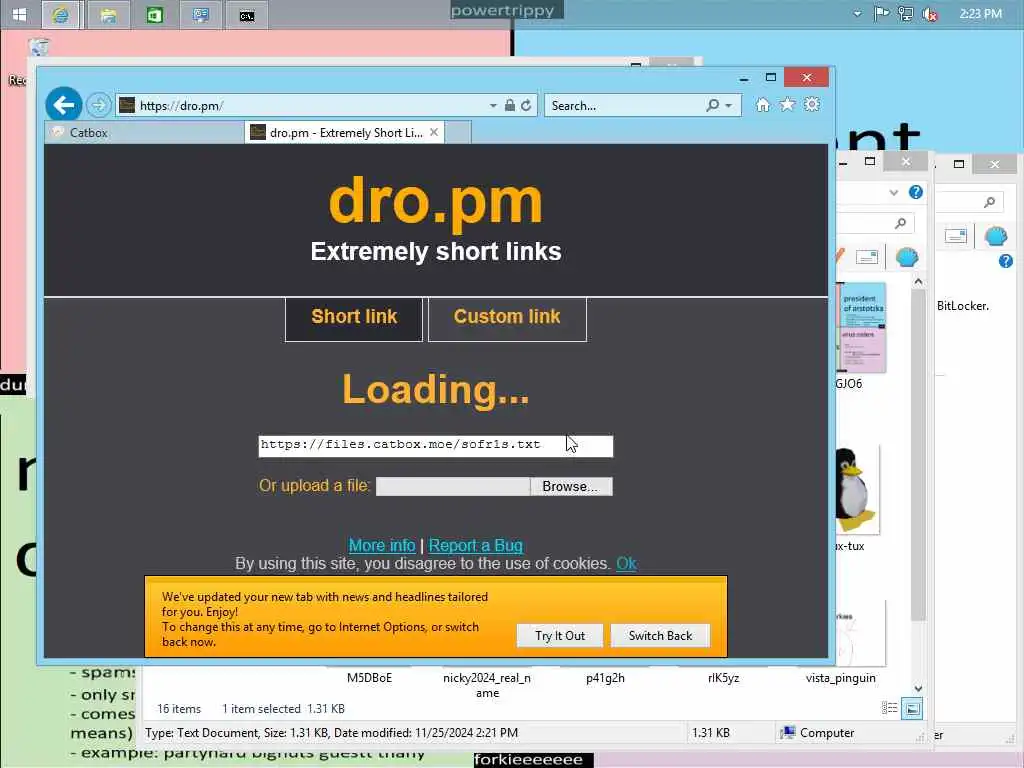Viewport: 1024px width, 768px height.
Task: Show hidden tray icons arrow
Action: [857, 14]
